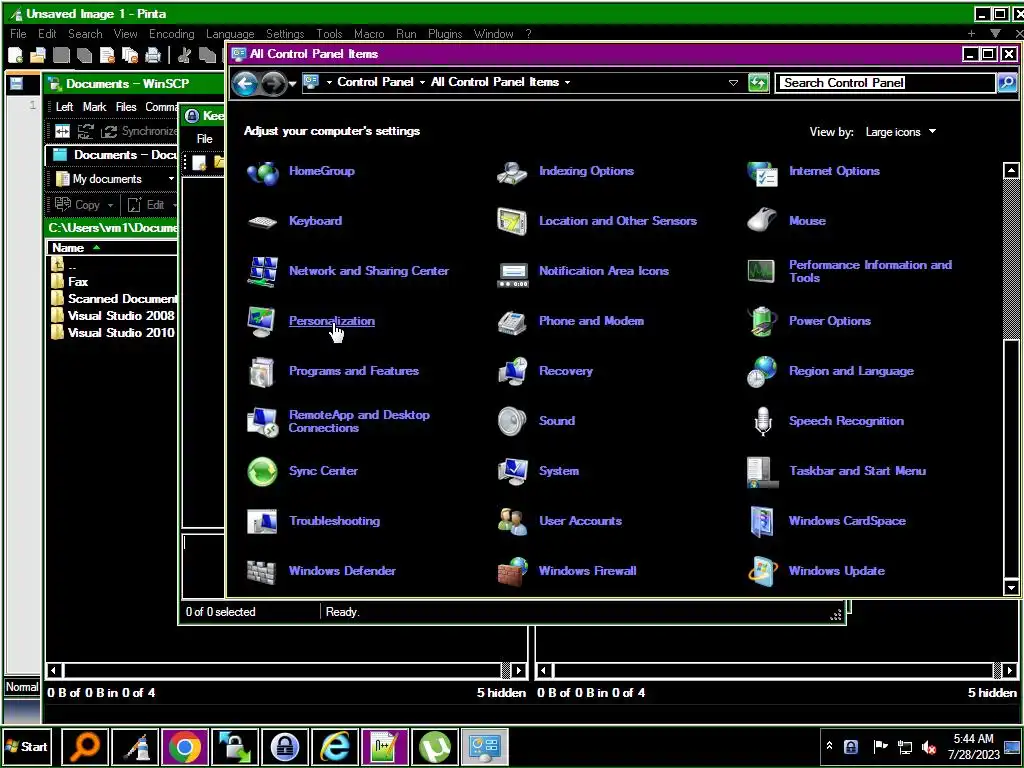Open Location and Other Sensors icon

[512, 221]
